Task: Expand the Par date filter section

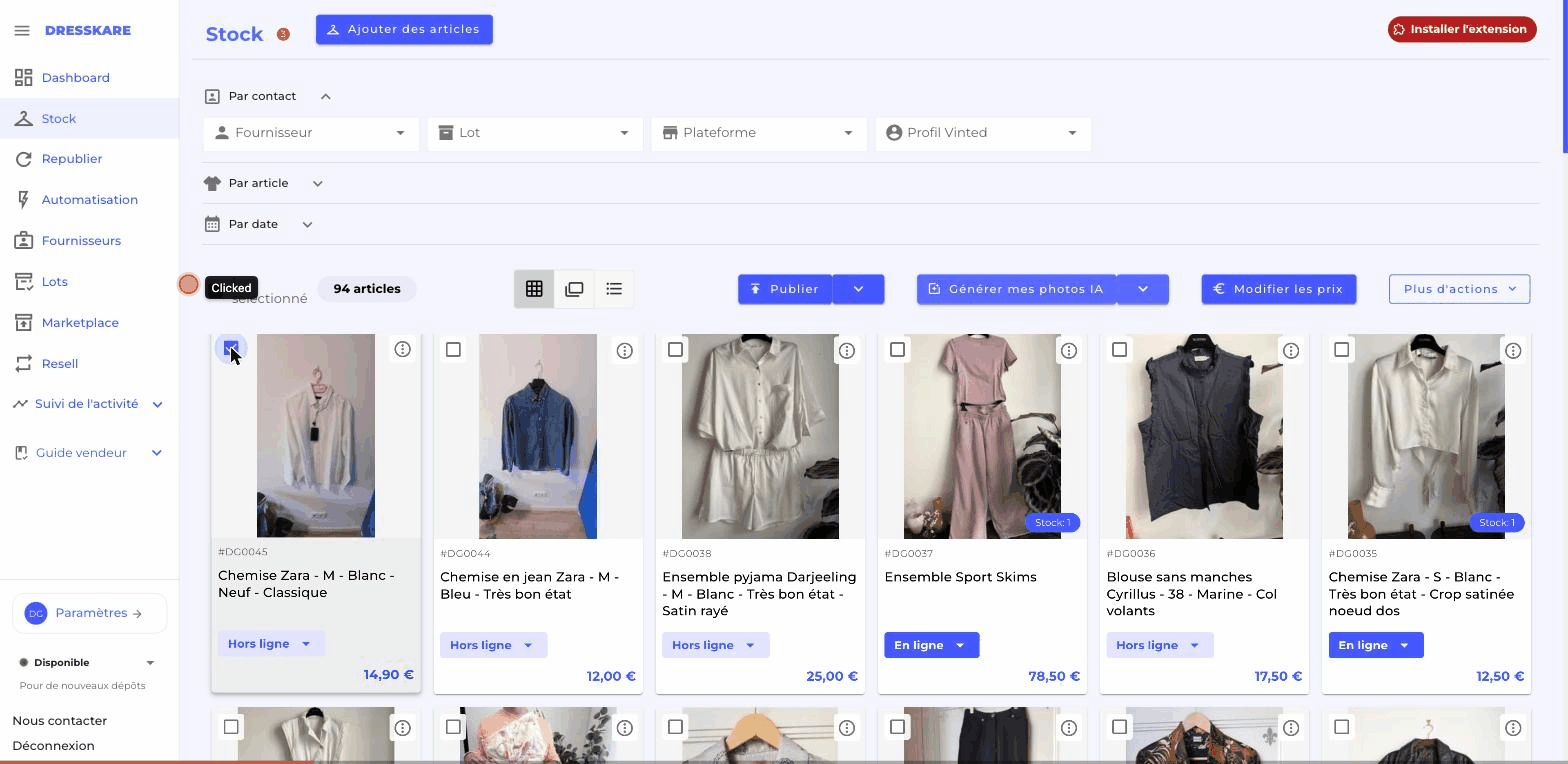Action: [x=307, y=225]
